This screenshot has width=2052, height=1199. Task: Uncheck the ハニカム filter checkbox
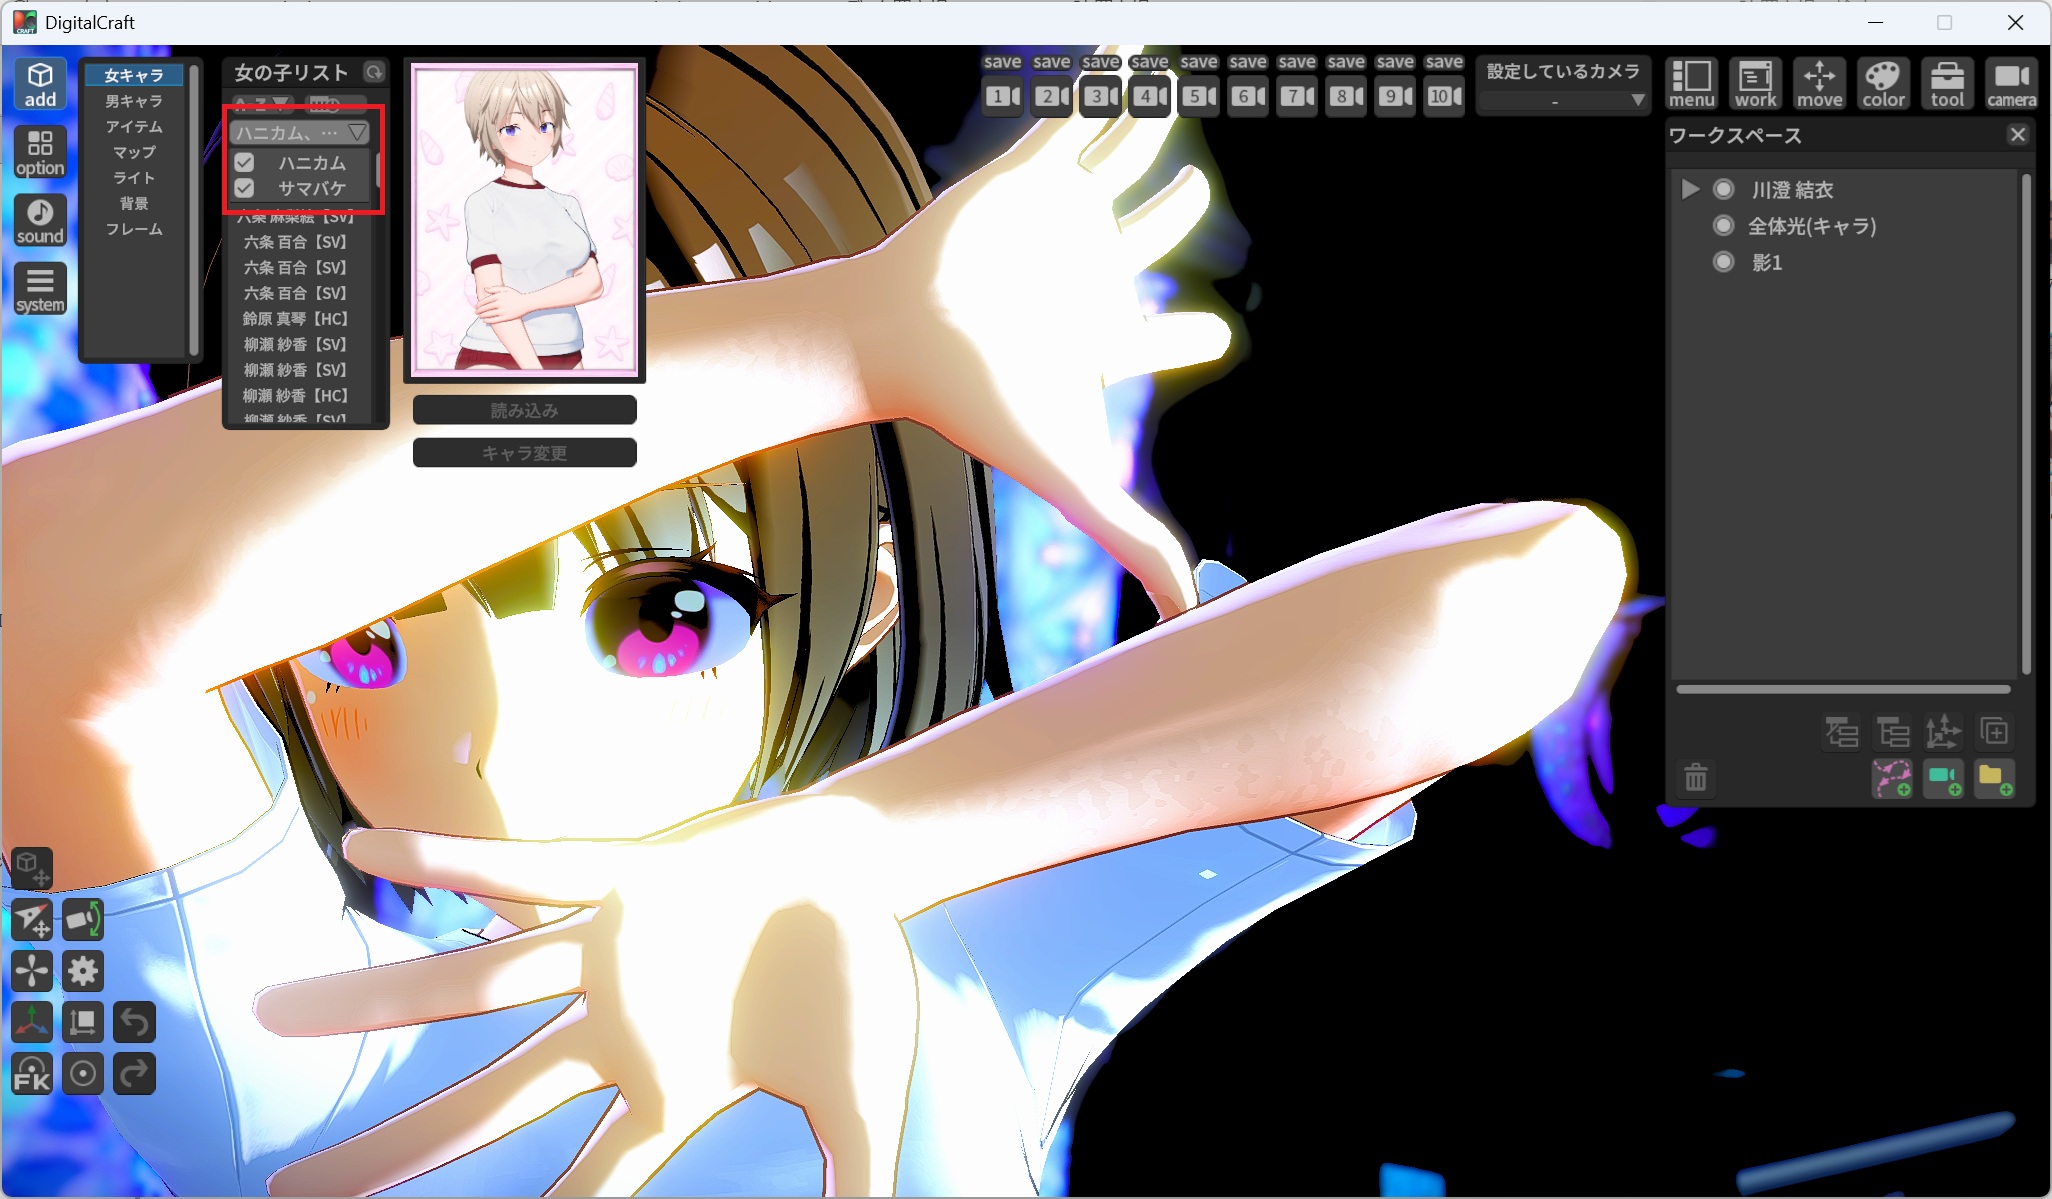[245, 162]
